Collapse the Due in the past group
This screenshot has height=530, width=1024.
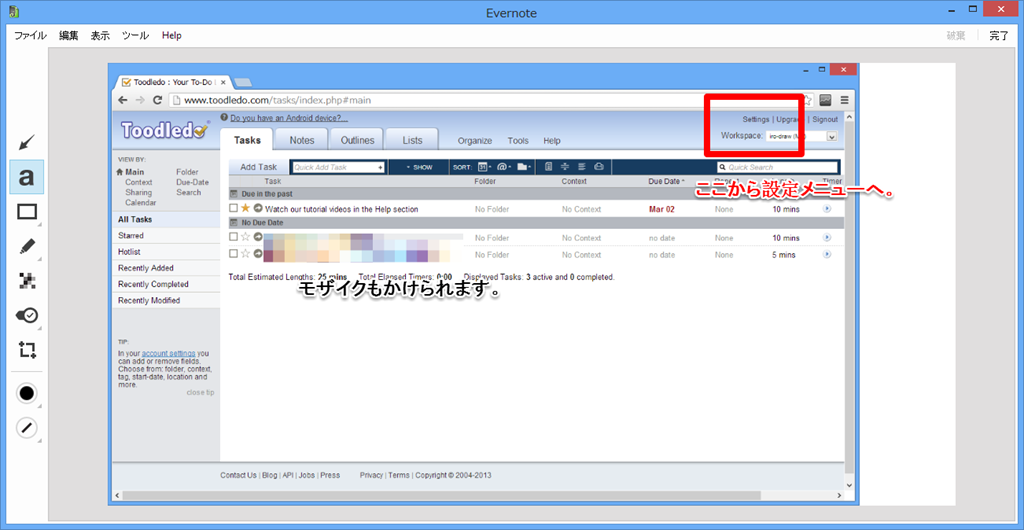pyautogui.click(x=234, y=194)
